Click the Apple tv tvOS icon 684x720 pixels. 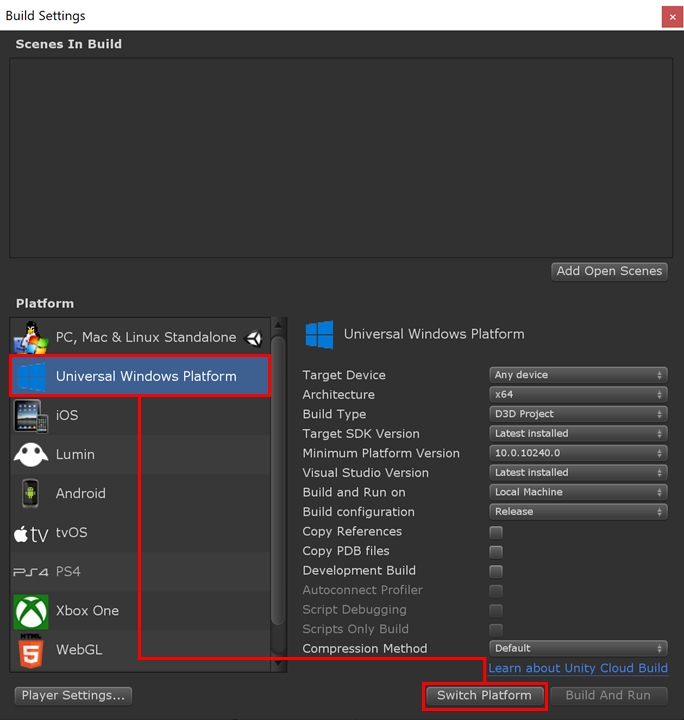(x=31, y=534)
